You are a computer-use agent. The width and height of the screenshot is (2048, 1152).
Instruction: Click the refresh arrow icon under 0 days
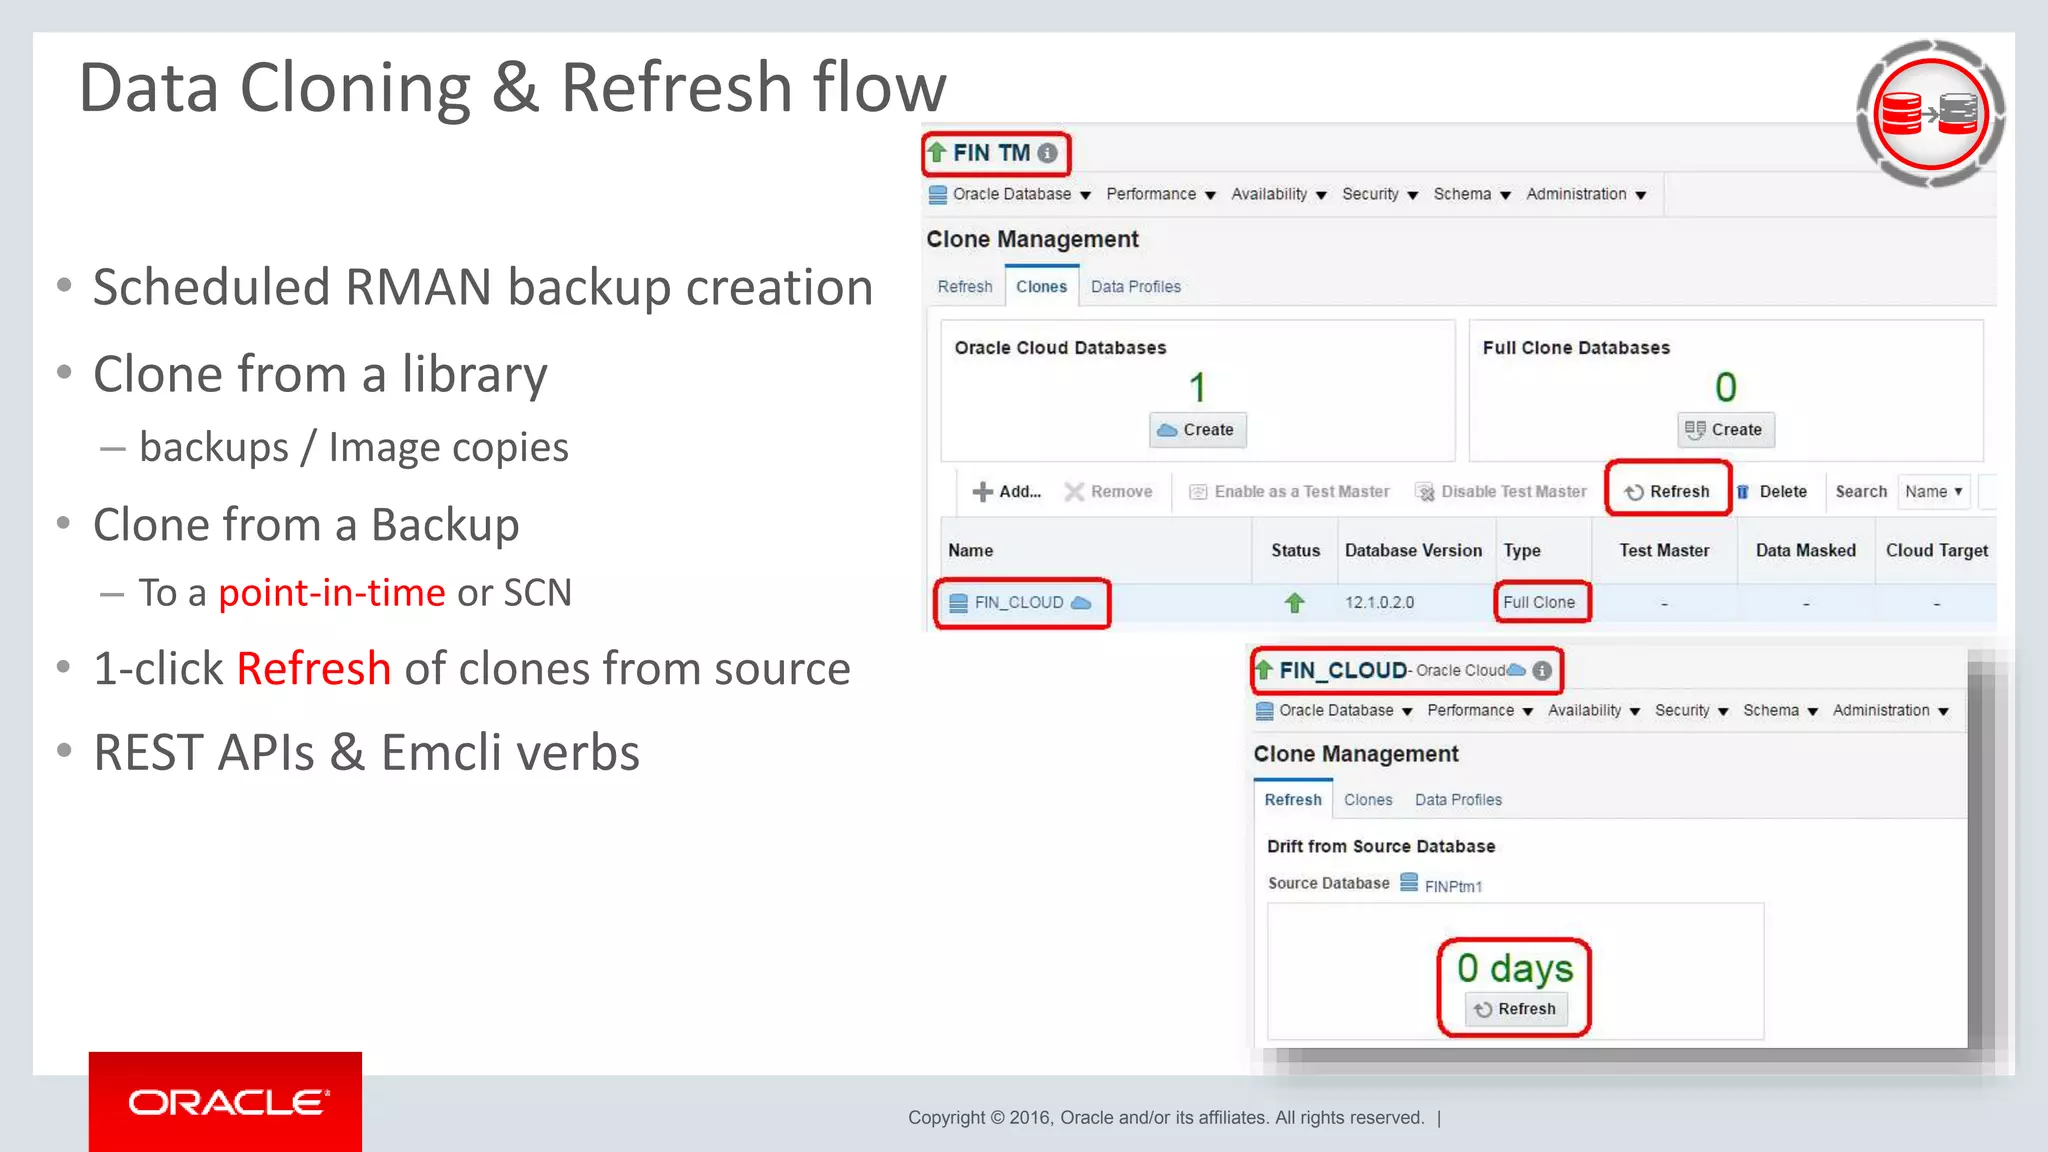pos(1483,1010)
